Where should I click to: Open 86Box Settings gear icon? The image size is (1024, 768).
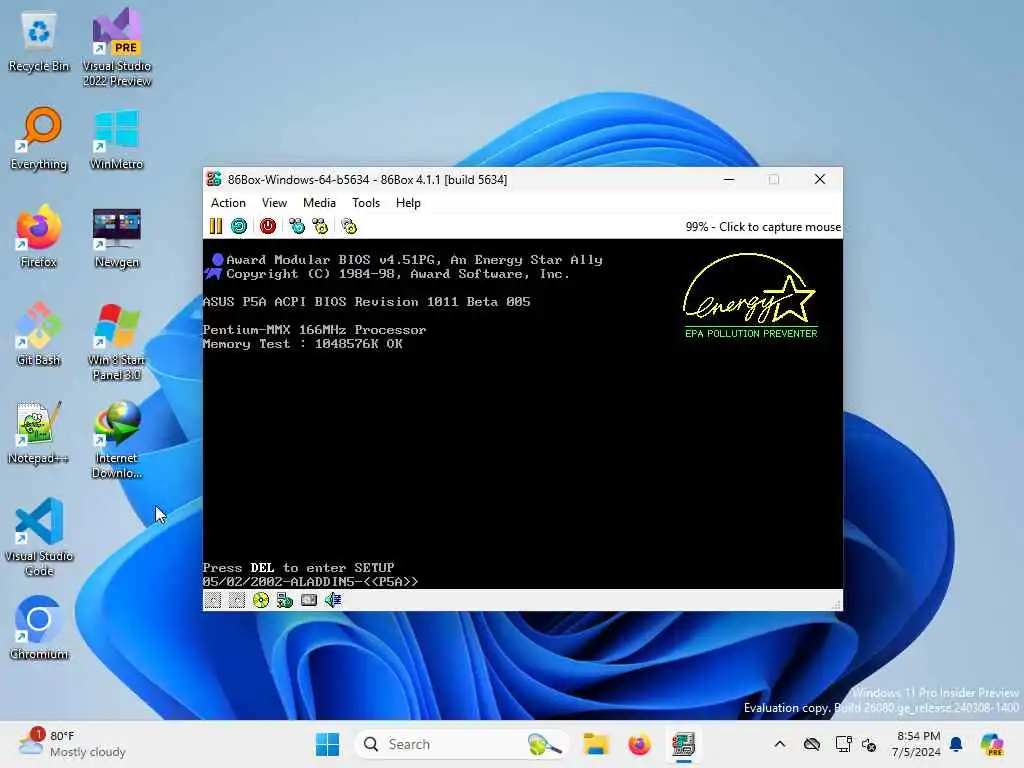click(349, 227)
